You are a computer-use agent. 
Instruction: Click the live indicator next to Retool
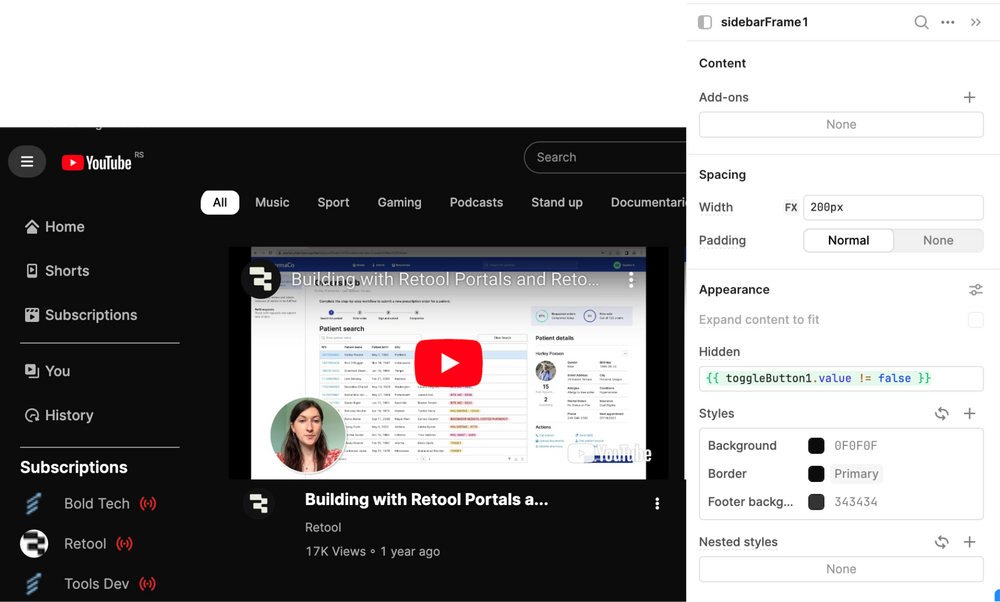tap(124, 544)
